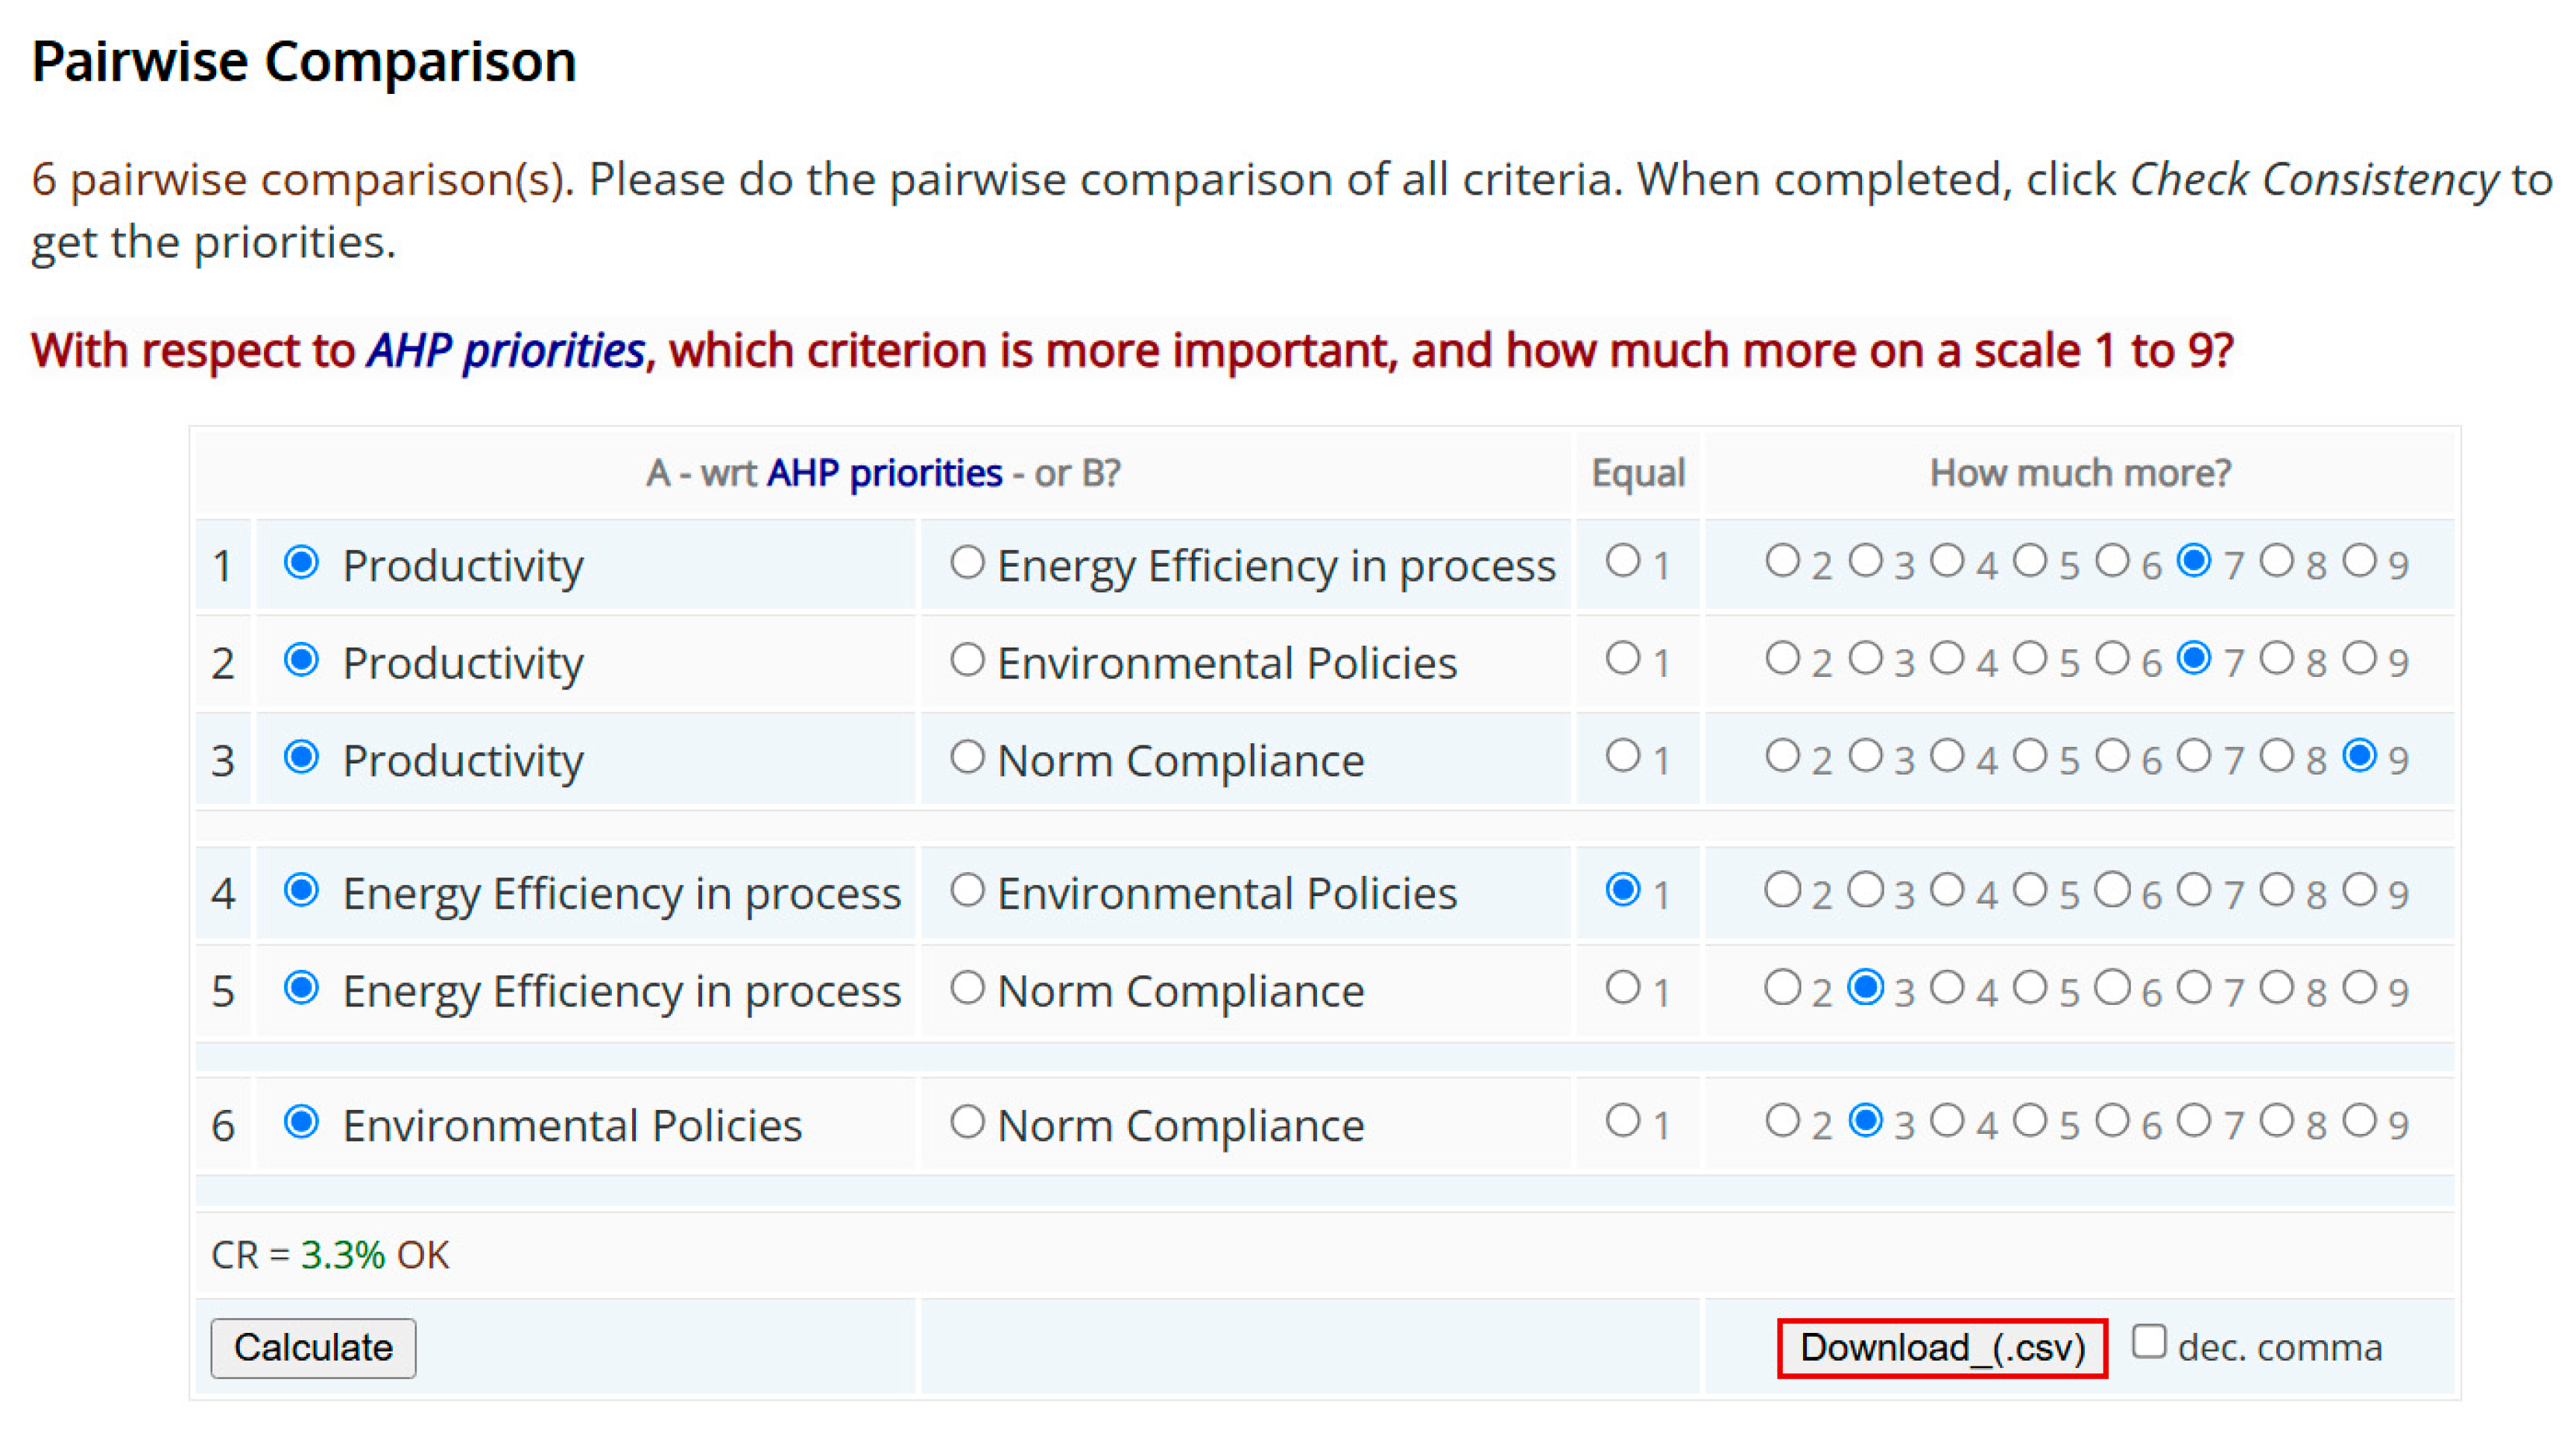
Task: Select Environmental Policies option in row 2
Action: click(x=967, y=660)
